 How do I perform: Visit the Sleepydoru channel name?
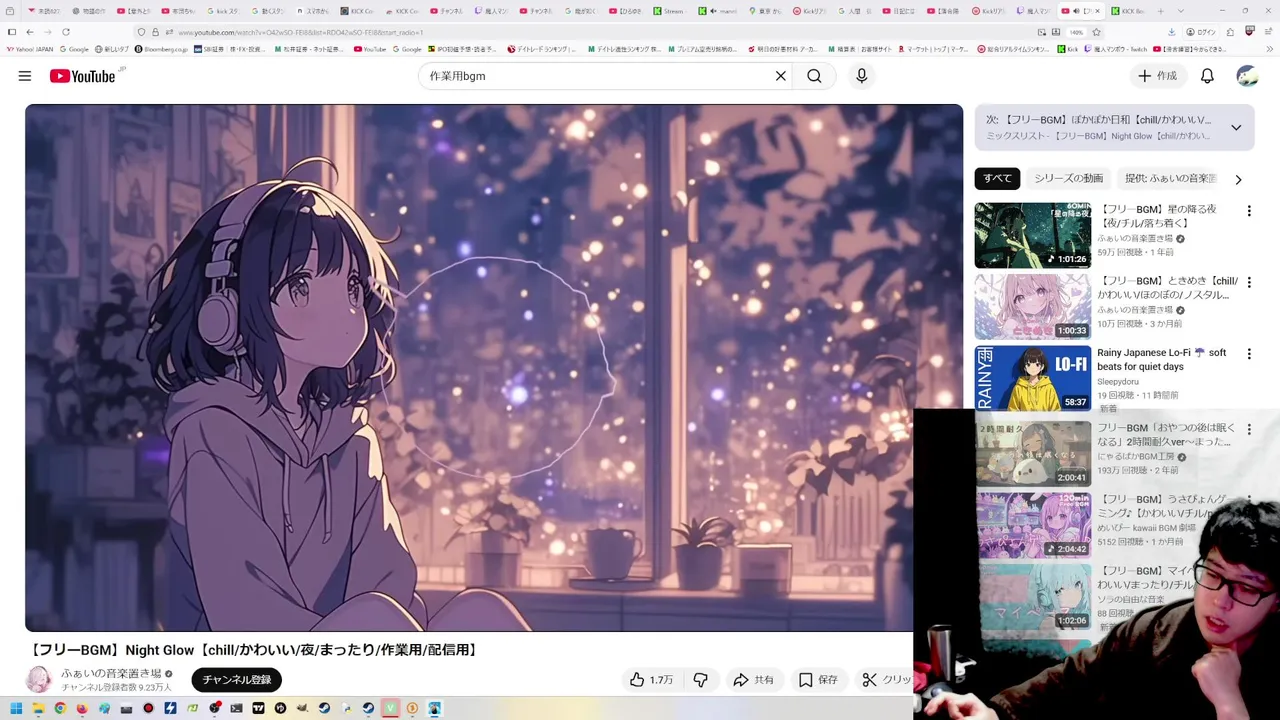1118,381
